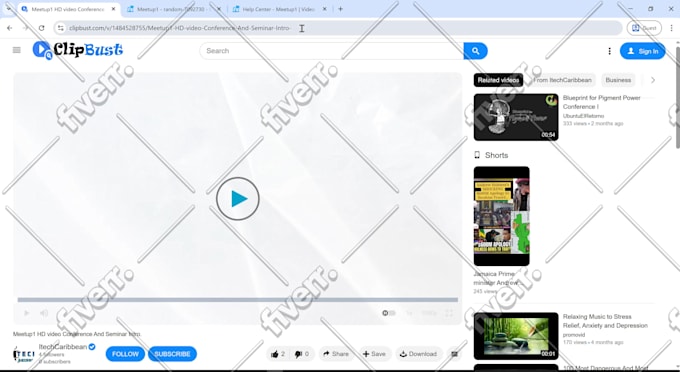This screenshot has height=372, width=680.
Task: Open the three-dot options menu in header
Action: click(609, 51)
